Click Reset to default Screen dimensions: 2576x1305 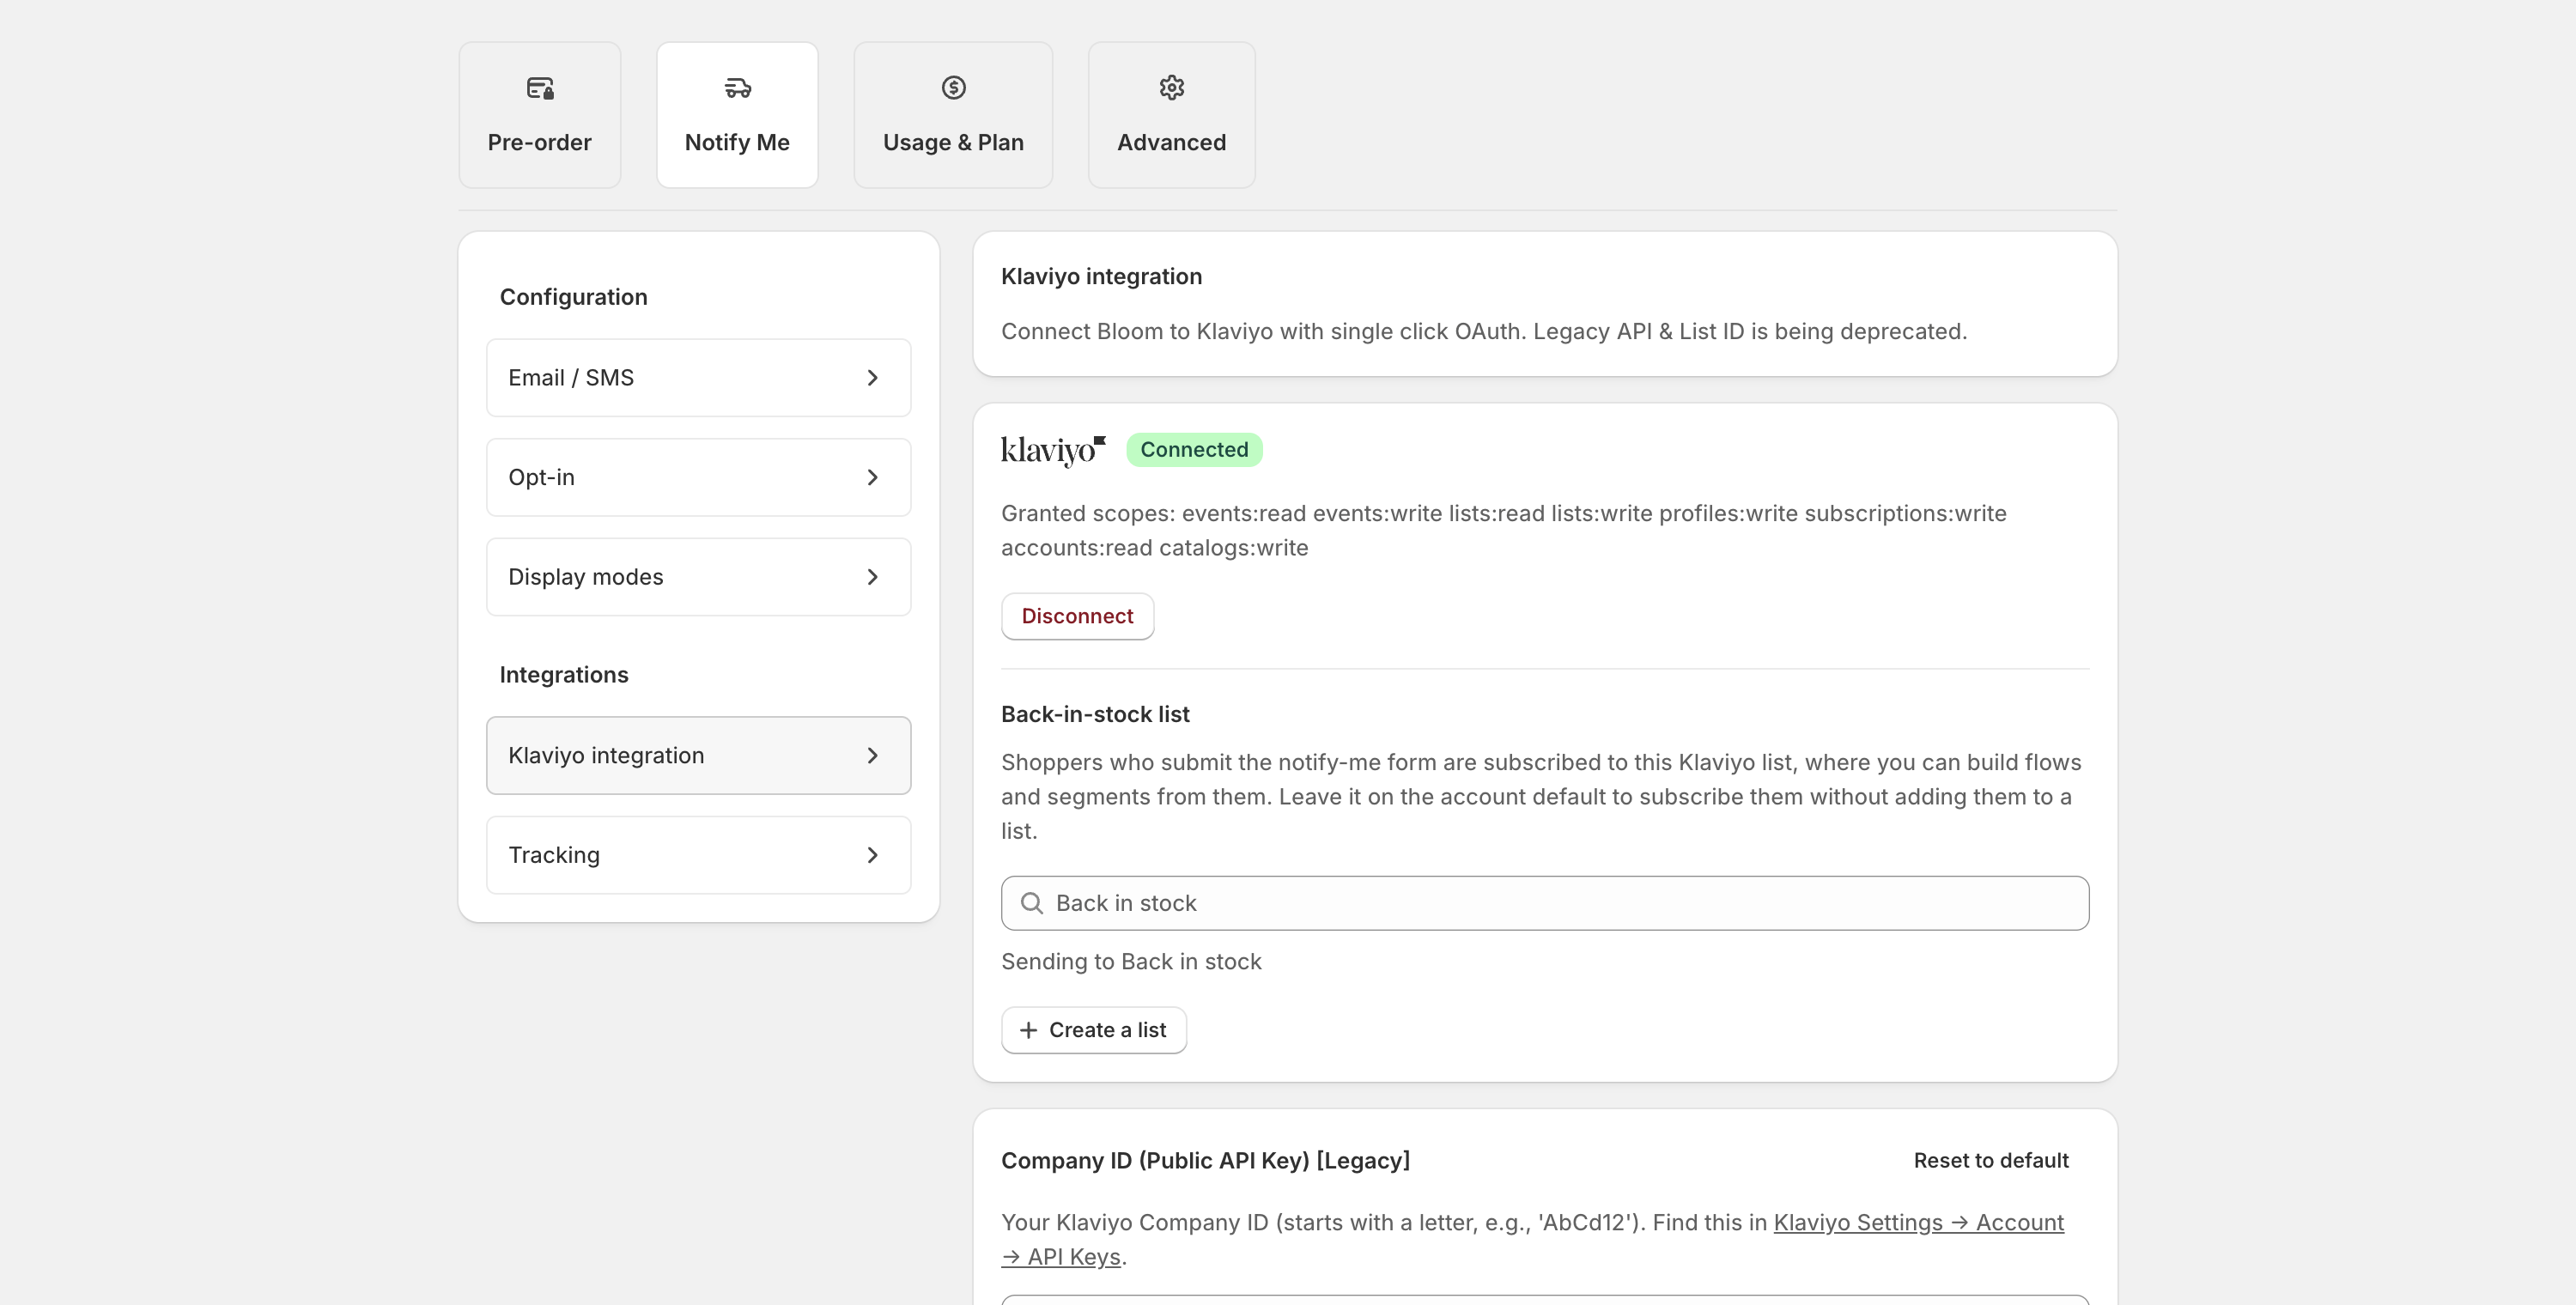[x=1991, y=1161]
